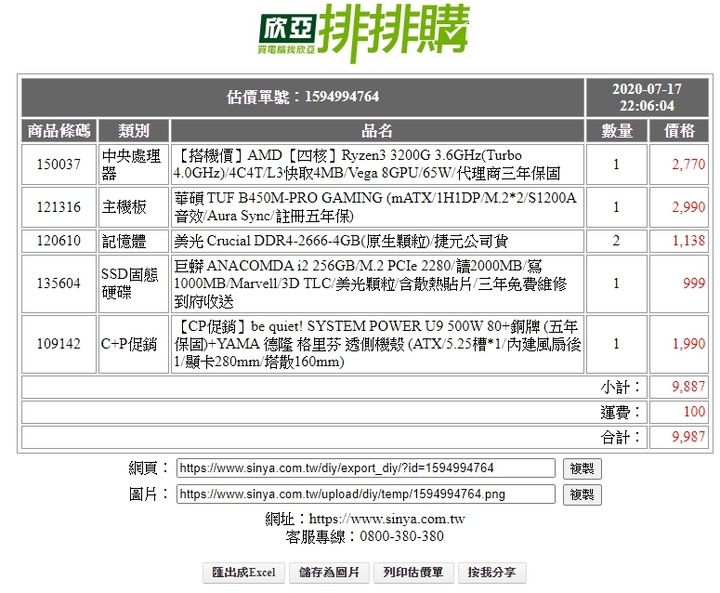Click the 小計 label
Viewport: 720px width, 593px height.
620,387
